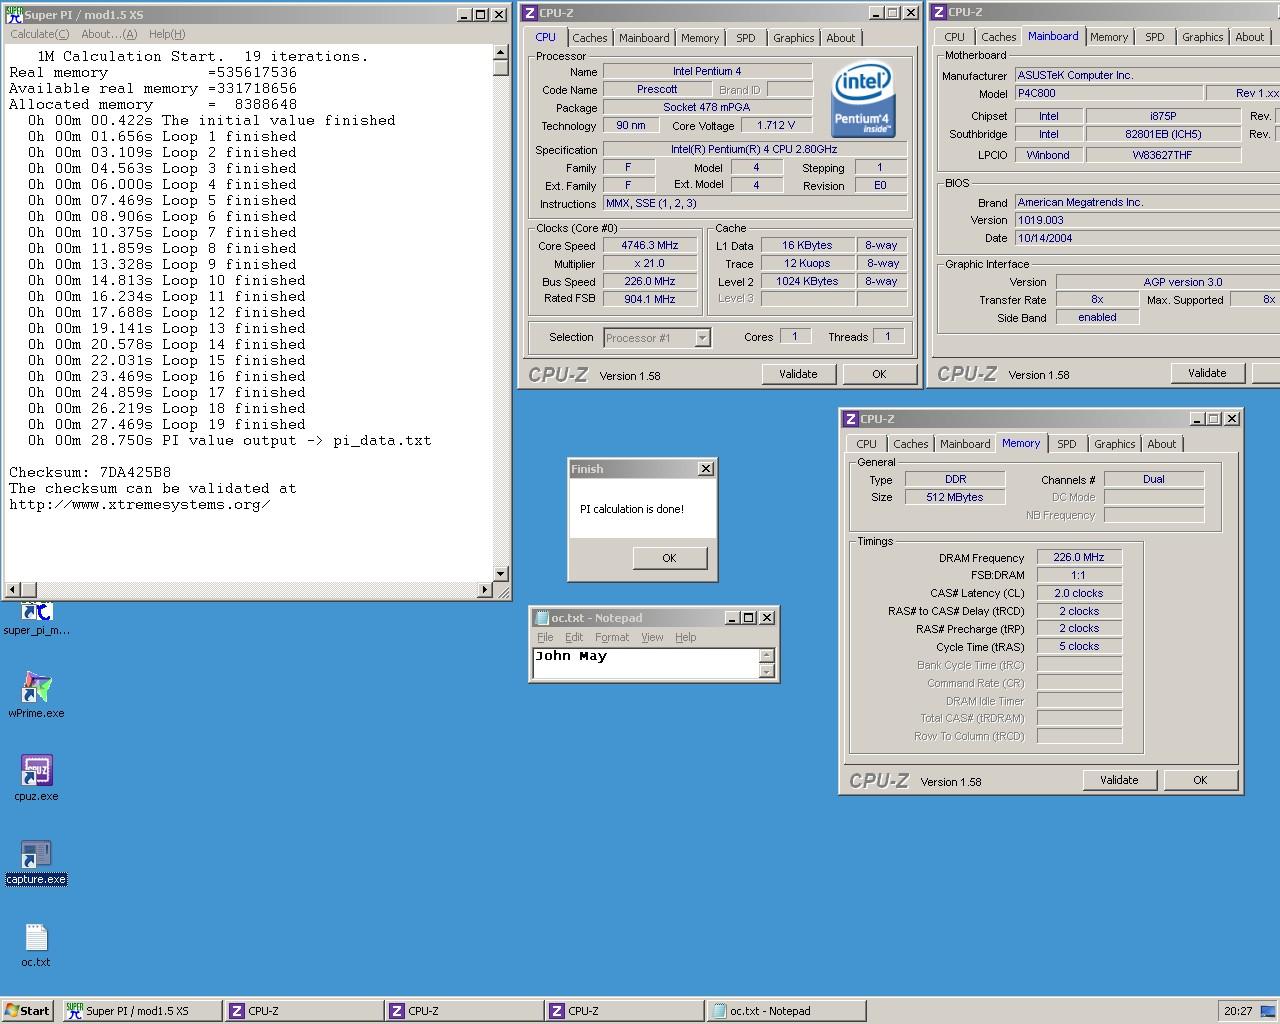The image size is (1280, 1024).
Task: Click the taskbar clock showing 20:27
Action: tap(1238, 1011)
